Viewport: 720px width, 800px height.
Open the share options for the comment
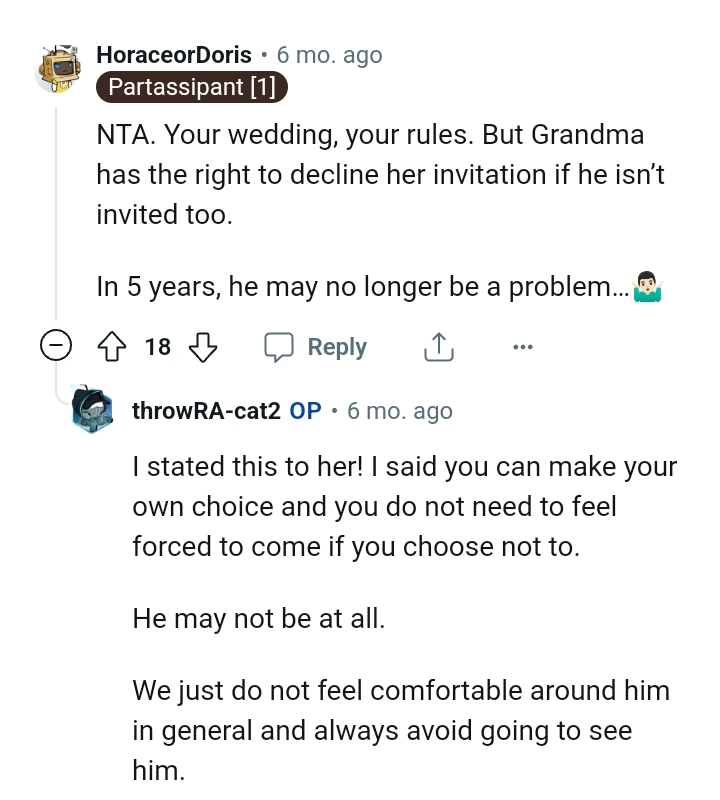click(437, 345)
